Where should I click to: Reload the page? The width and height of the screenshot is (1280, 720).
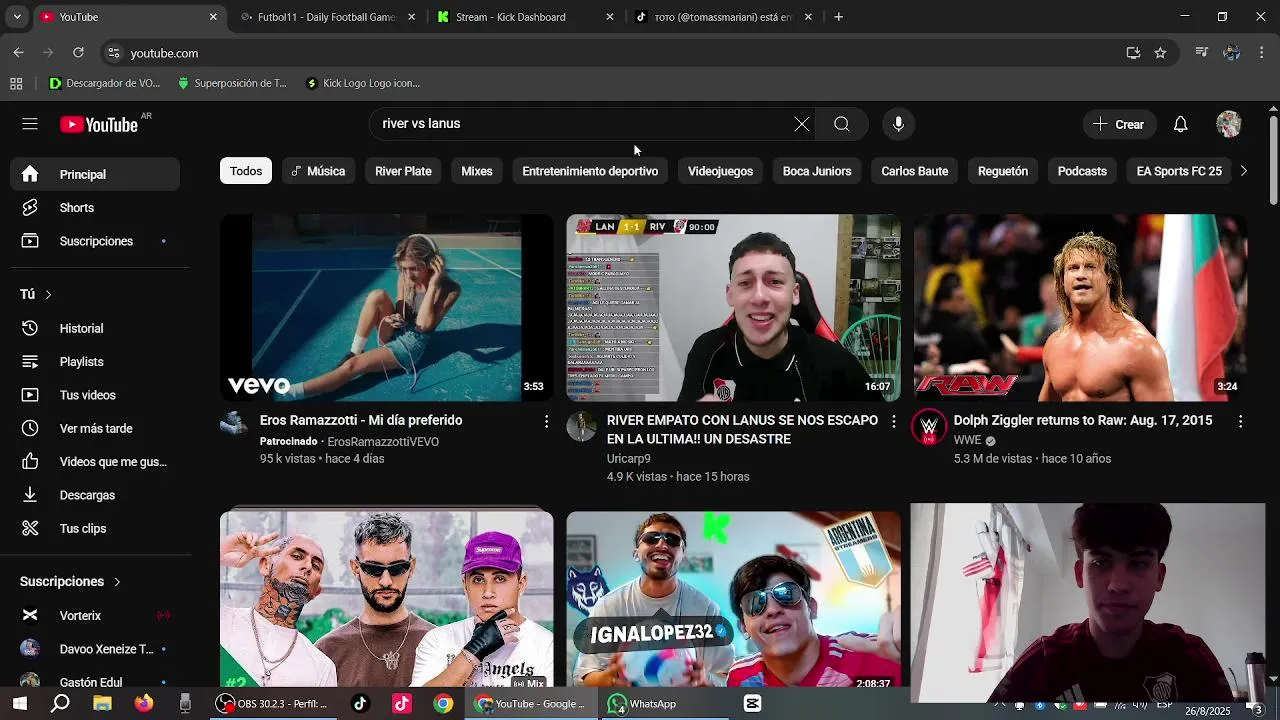point(78,53)
